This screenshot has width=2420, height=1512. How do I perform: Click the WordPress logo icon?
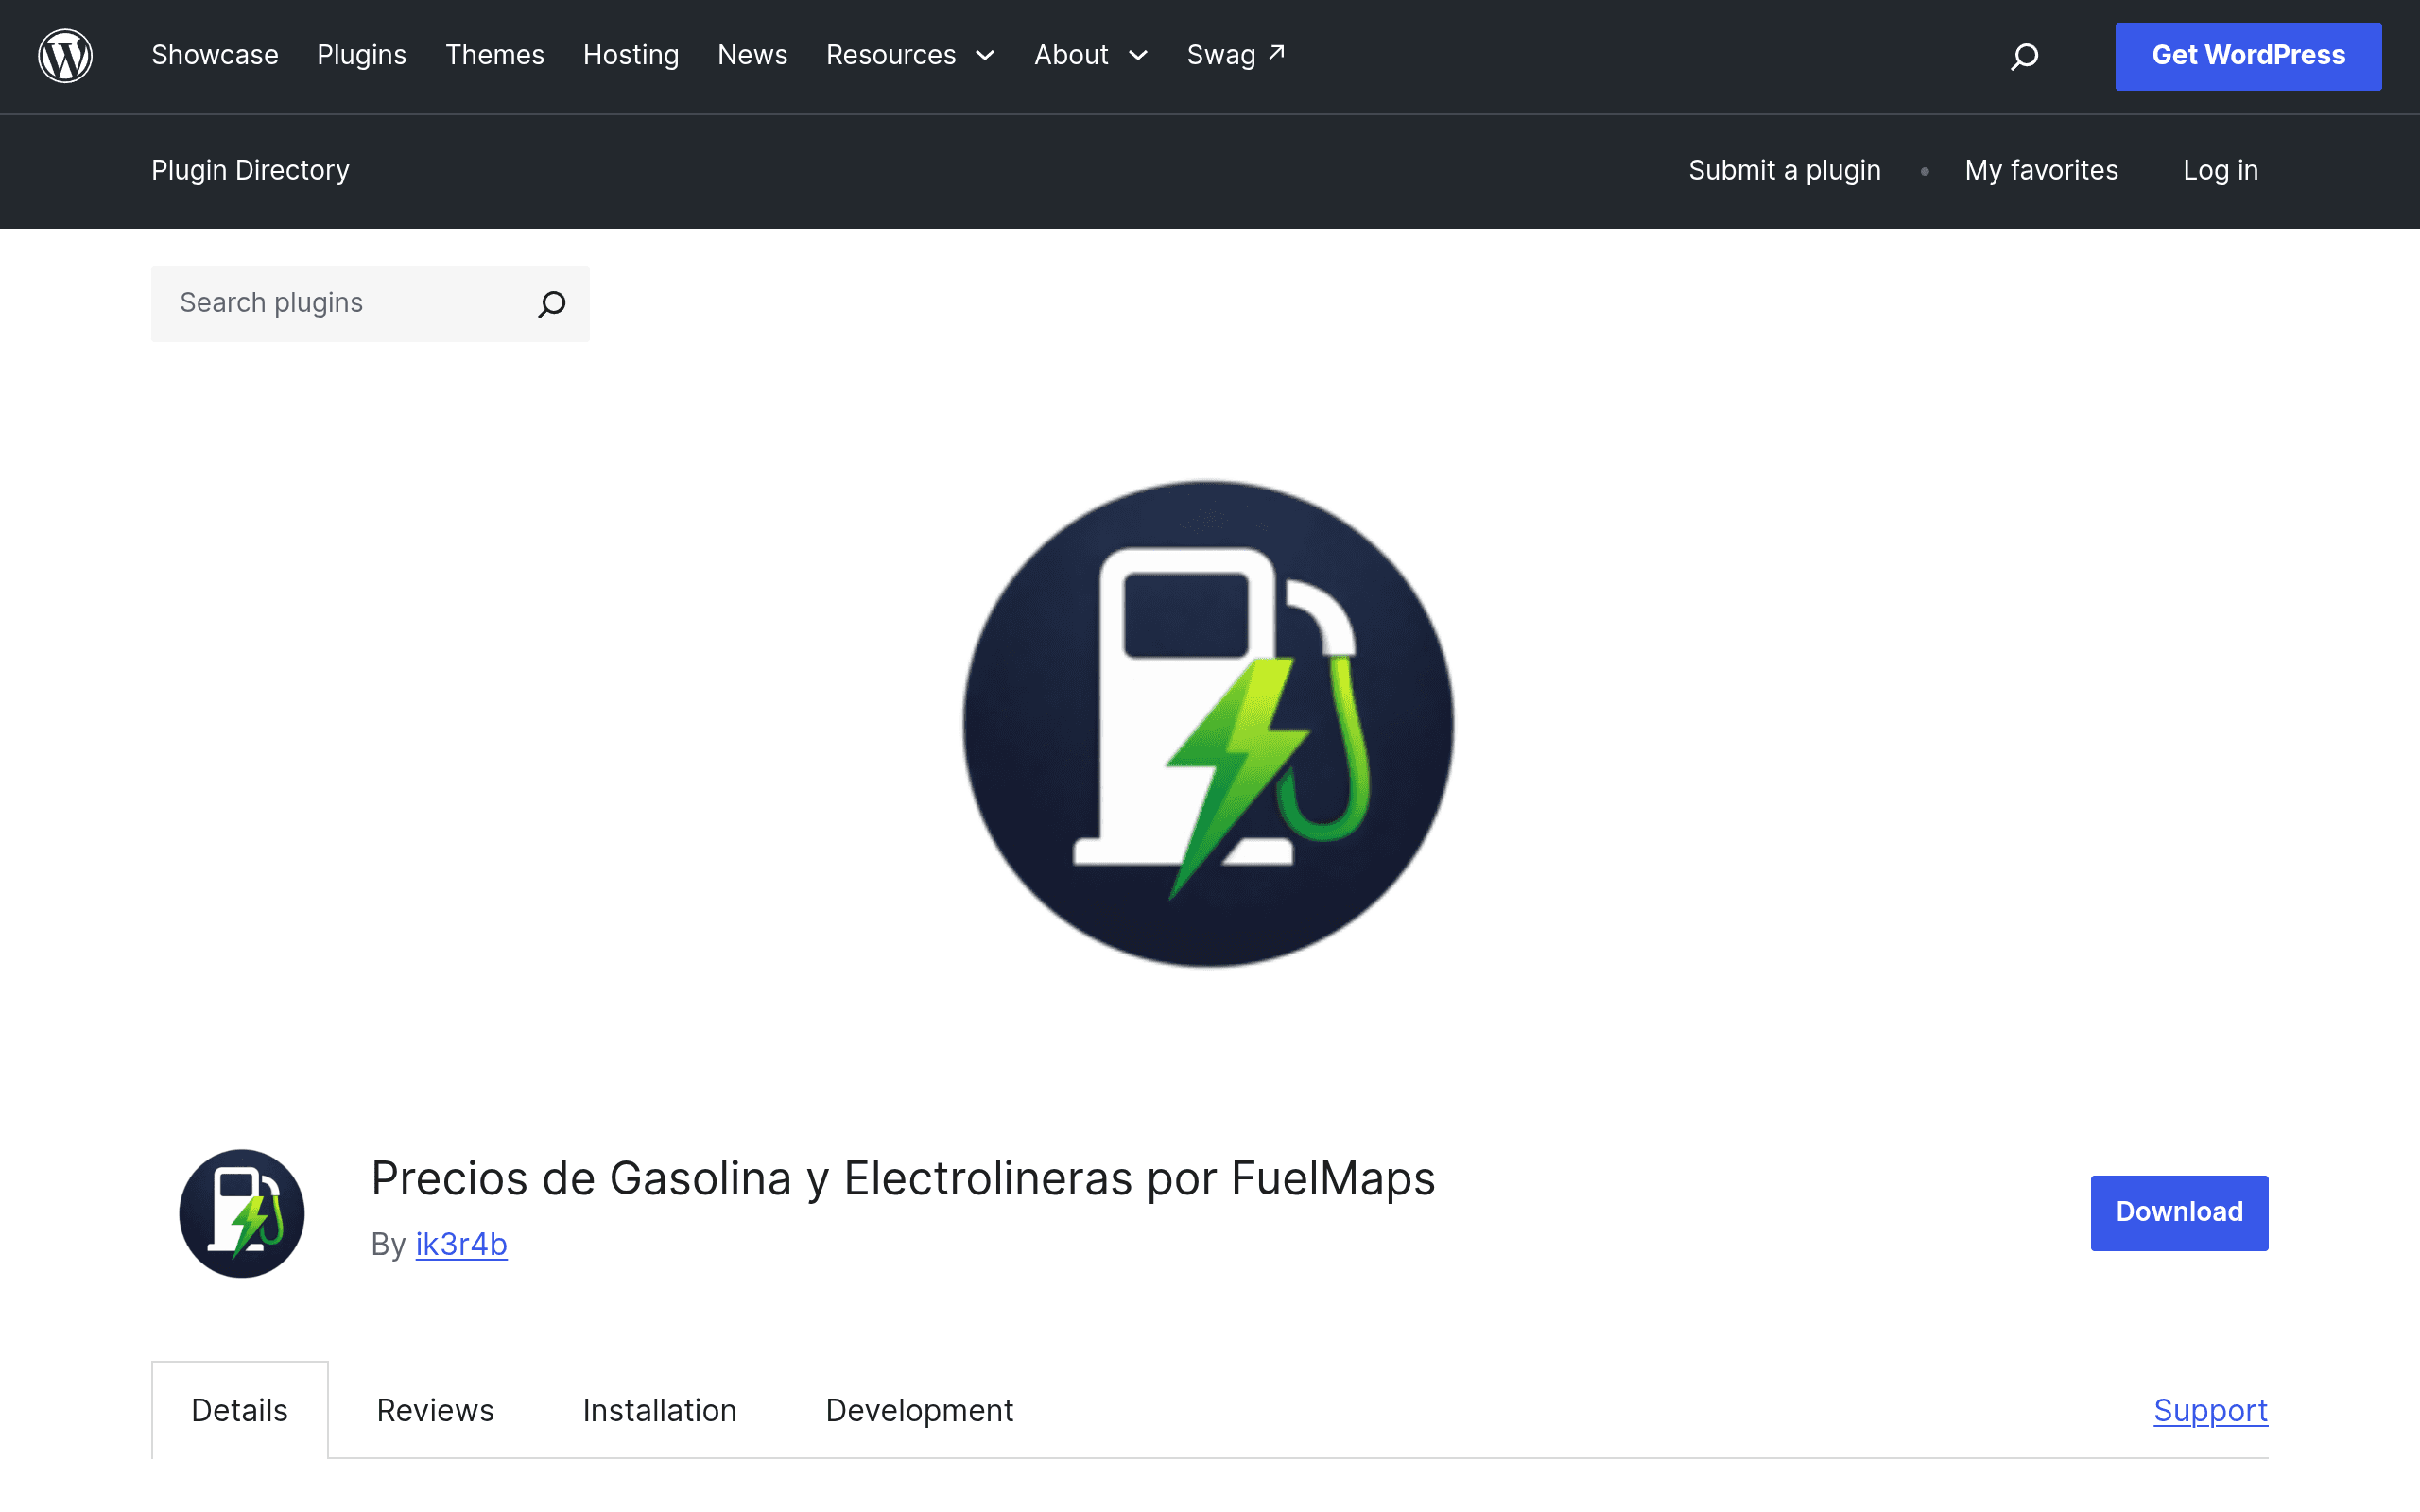click(65, 56)
